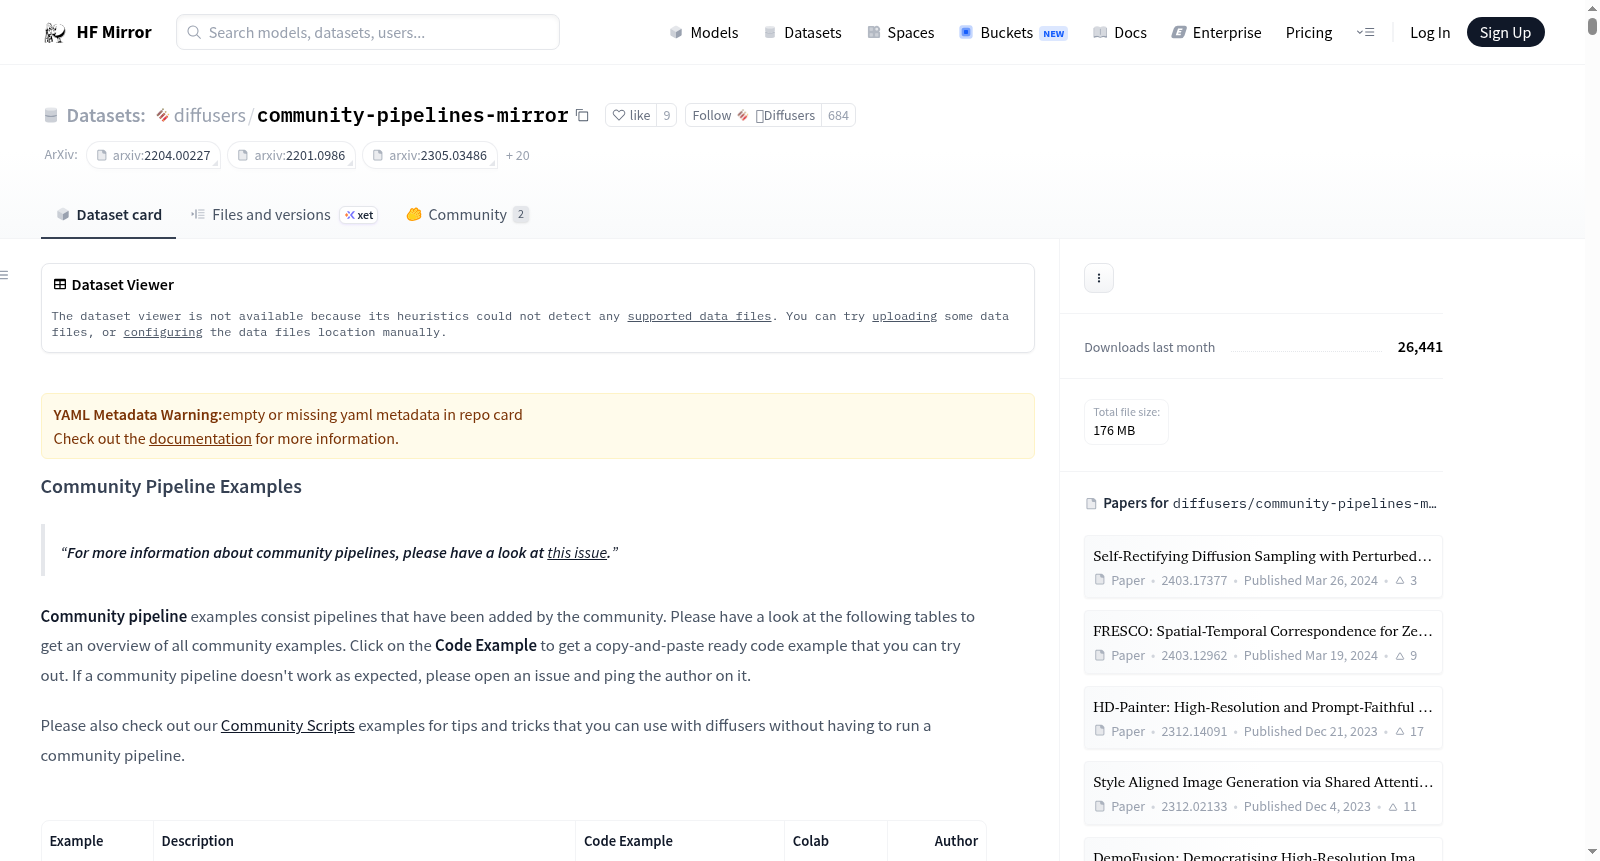Show the 20 more arXiv tags

518,156
